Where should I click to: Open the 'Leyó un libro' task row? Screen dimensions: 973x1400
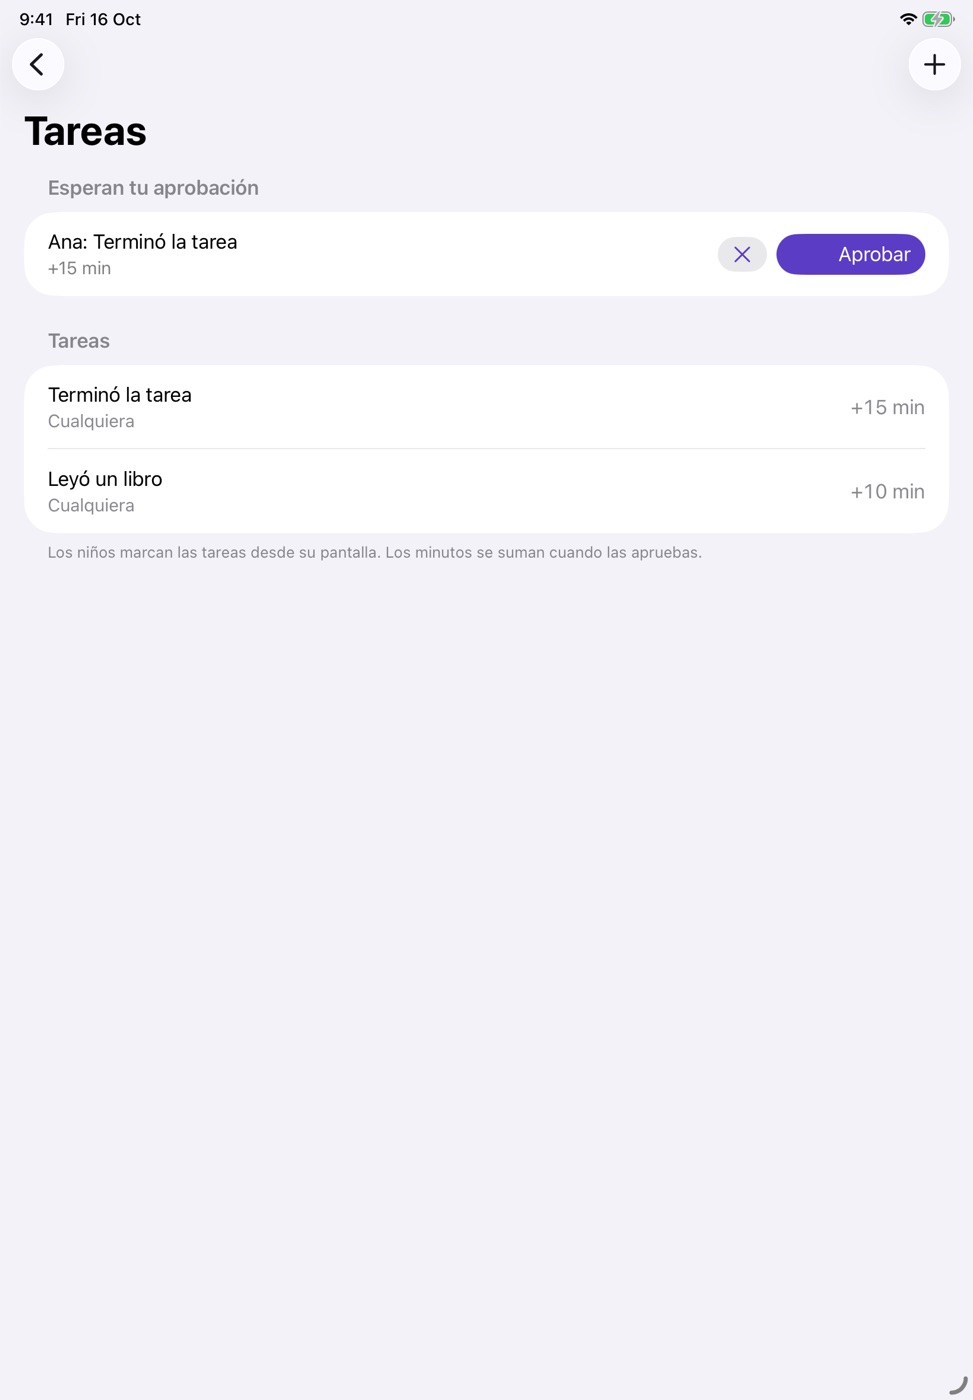coord(486,491)
